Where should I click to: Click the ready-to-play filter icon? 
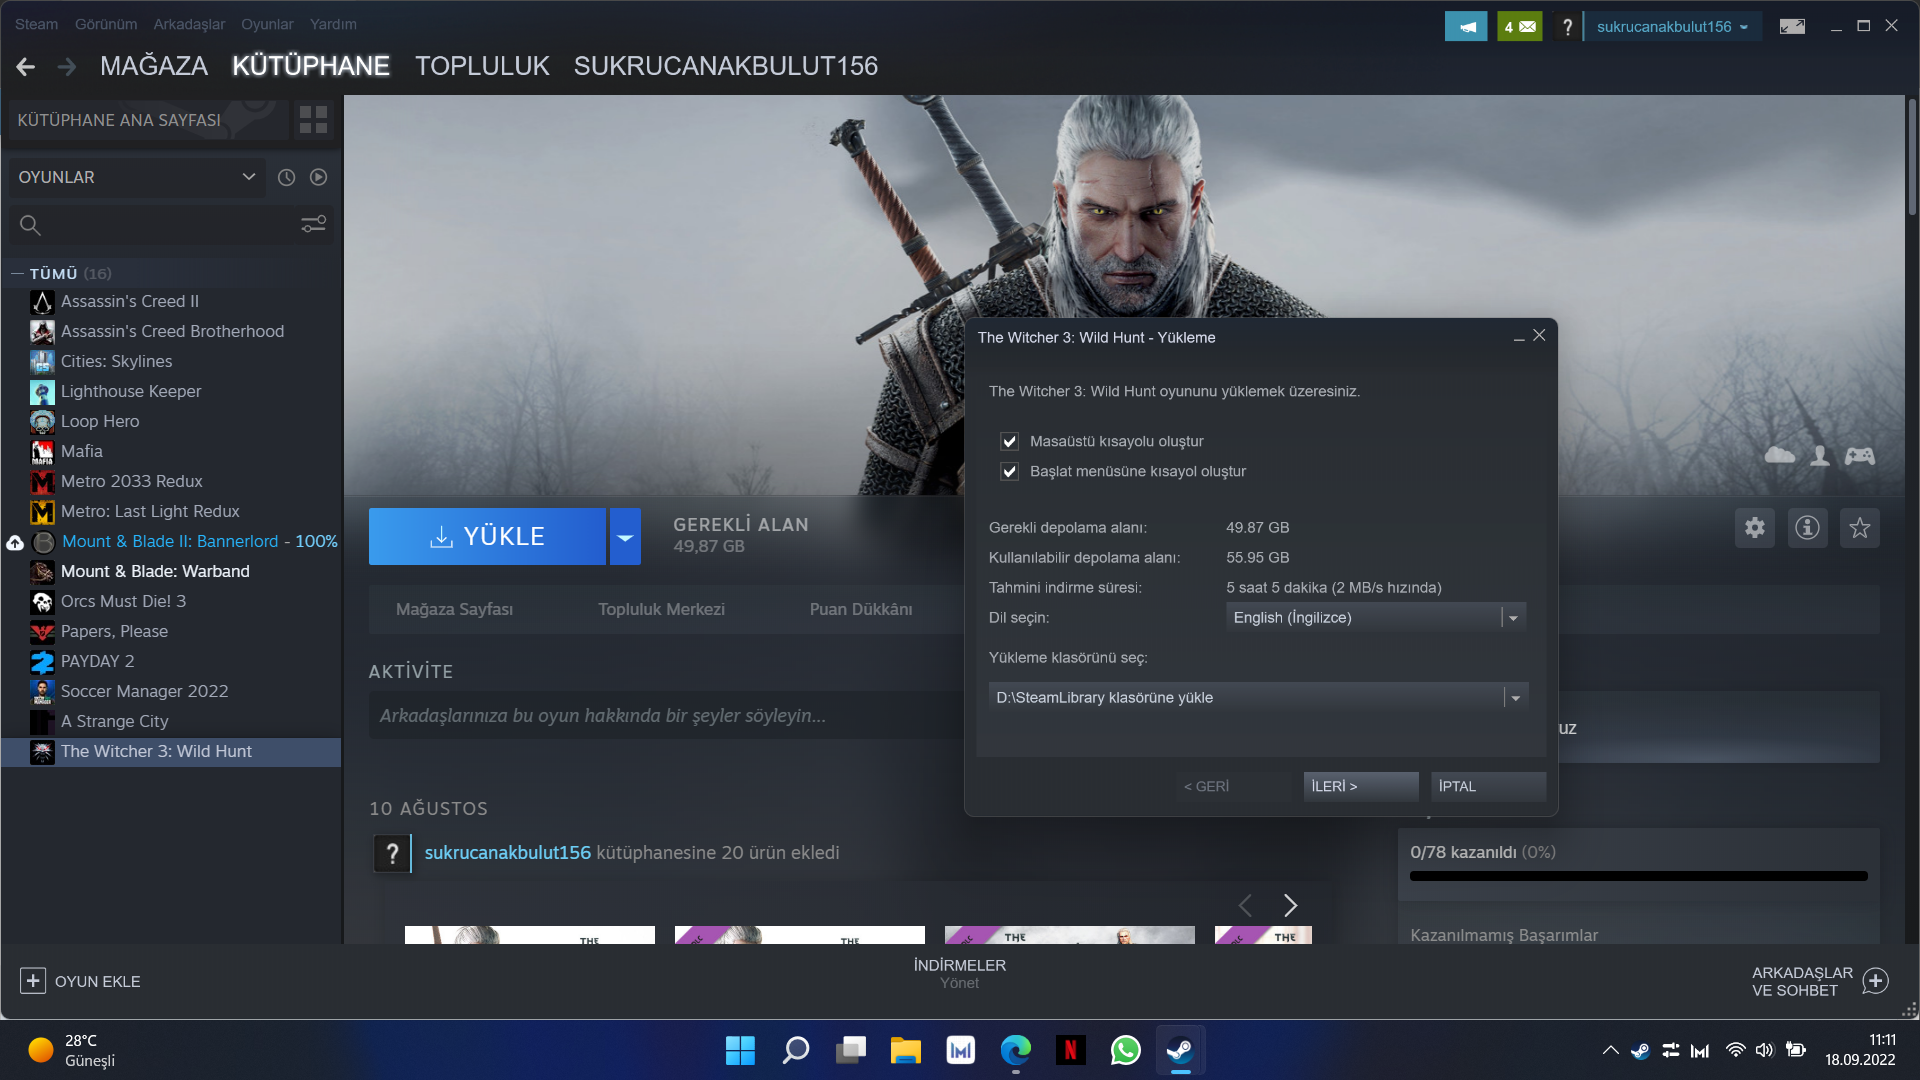pos(318,177)
